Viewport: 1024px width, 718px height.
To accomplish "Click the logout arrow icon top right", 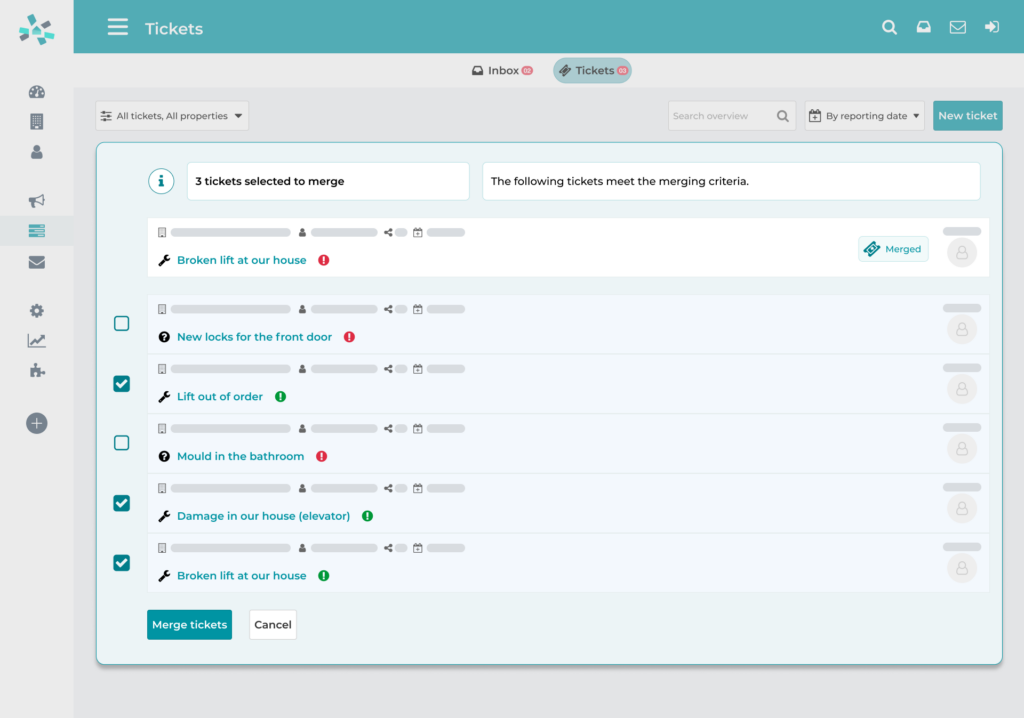I will point(991,27).
